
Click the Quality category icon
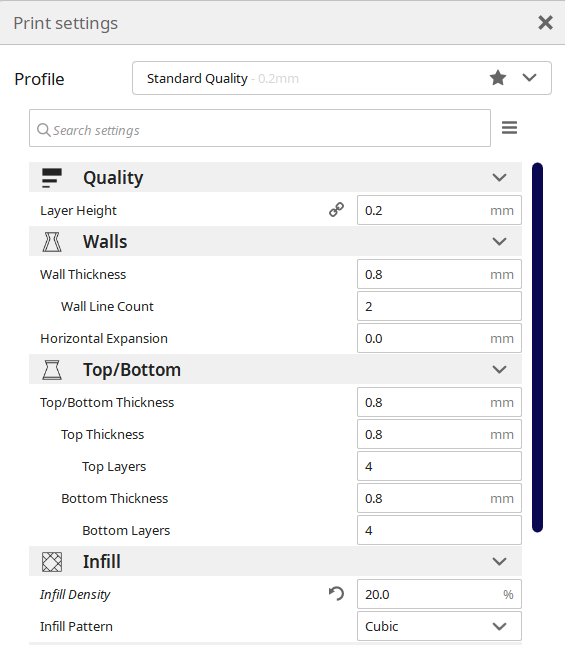coord(52,178)
